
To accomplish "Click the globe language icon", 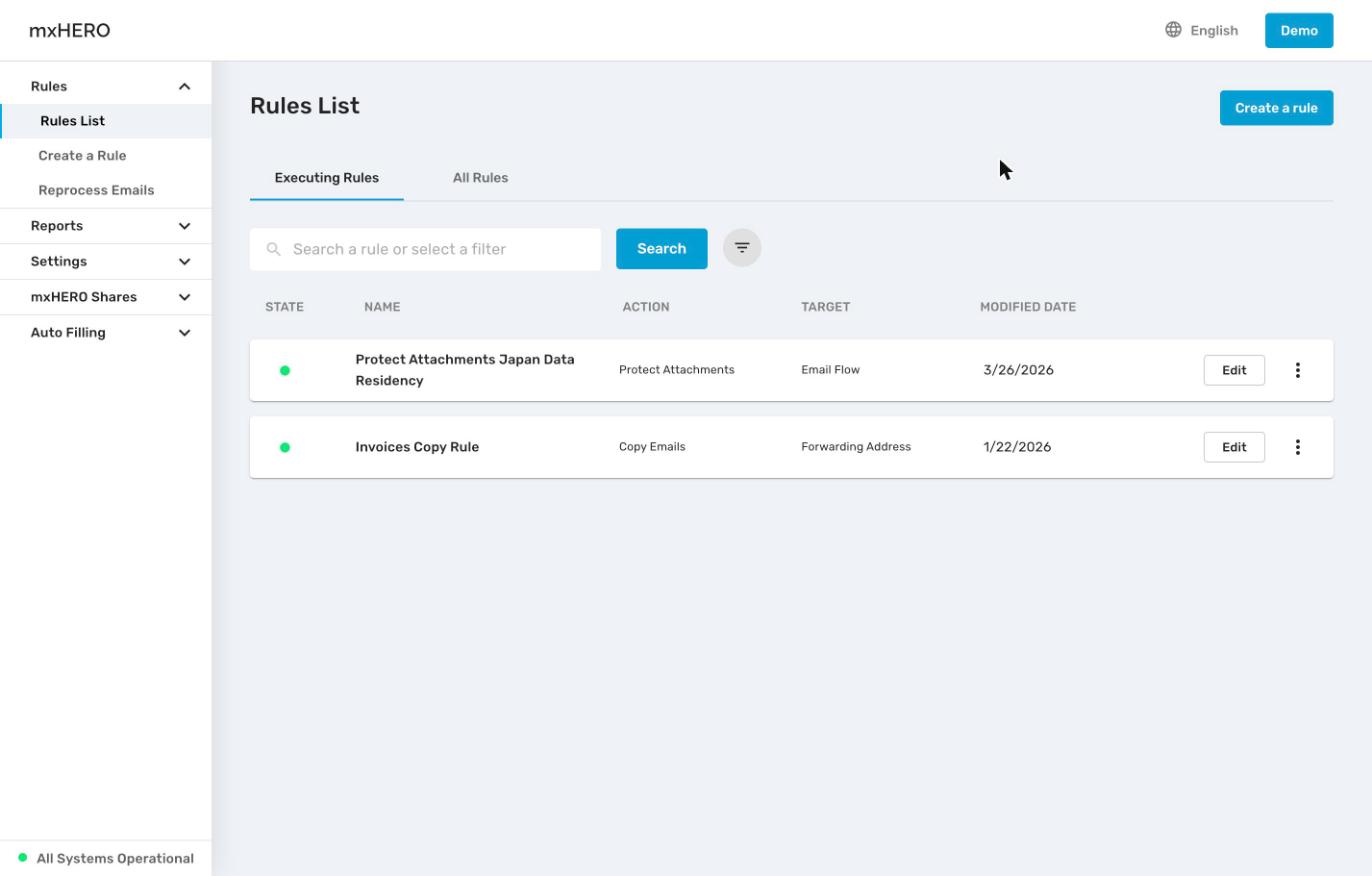I will (x=1173, y=30).
